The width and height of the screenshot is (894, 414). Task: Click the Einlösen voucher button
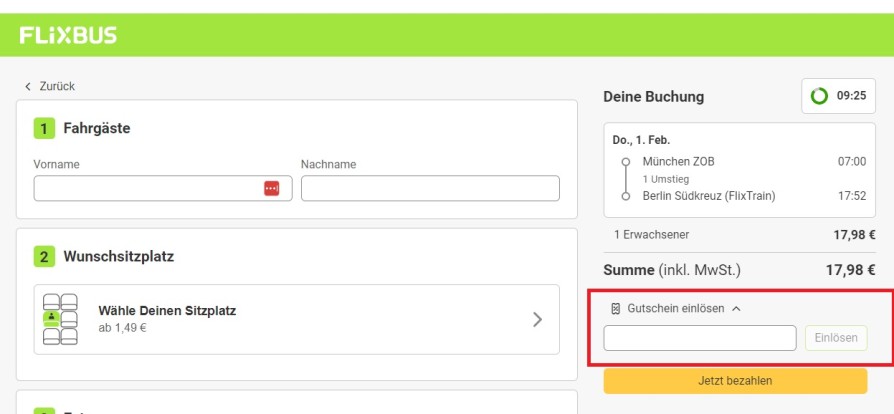coord(836,338)
